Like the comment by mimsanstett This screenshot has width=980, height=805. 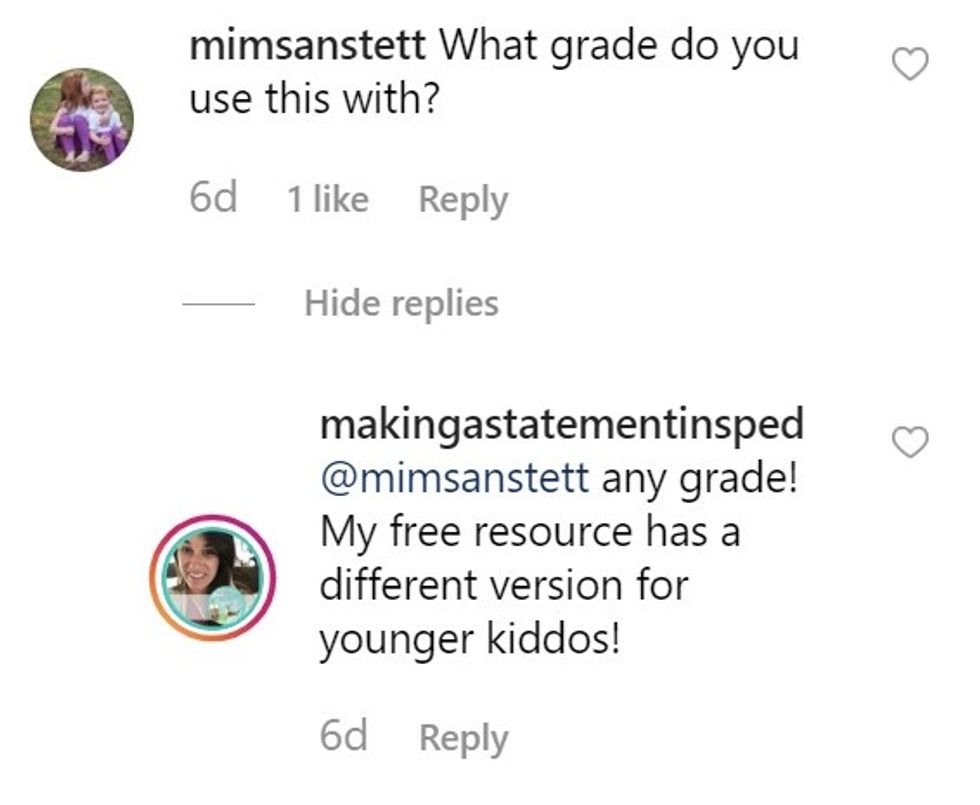pyautogui.click(x=909, y=65)
